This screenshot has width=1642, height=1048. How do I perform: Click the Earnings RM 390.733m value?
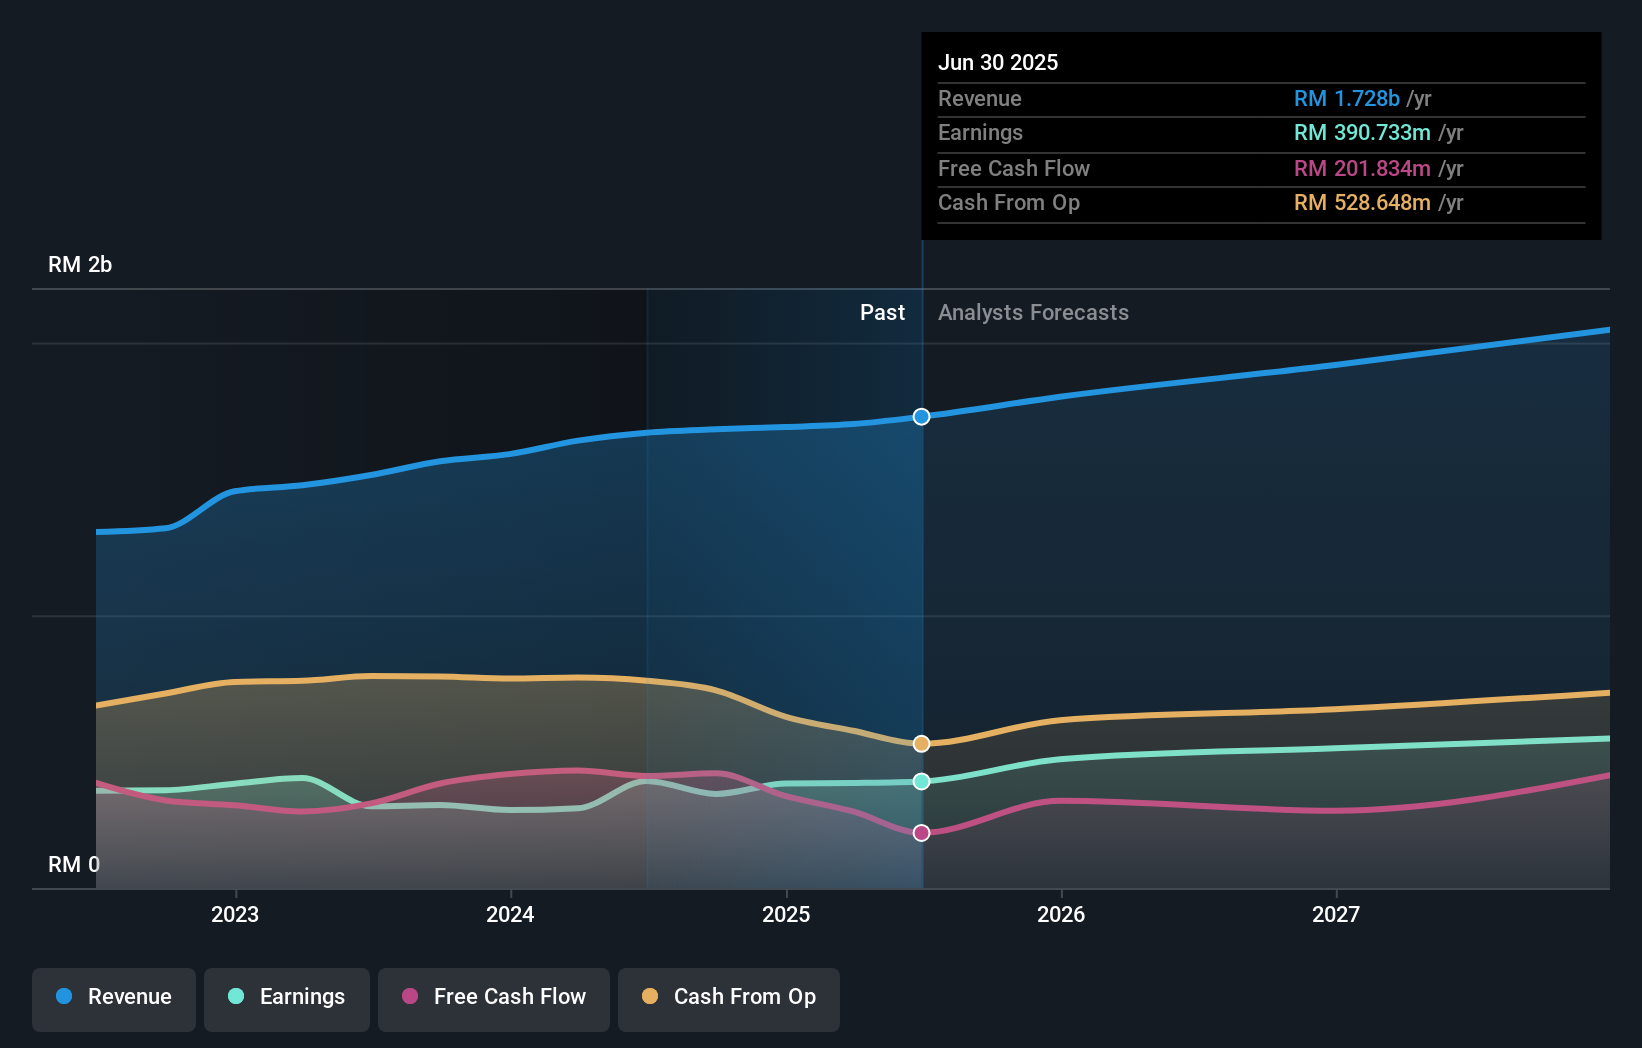click(1369, 132)
